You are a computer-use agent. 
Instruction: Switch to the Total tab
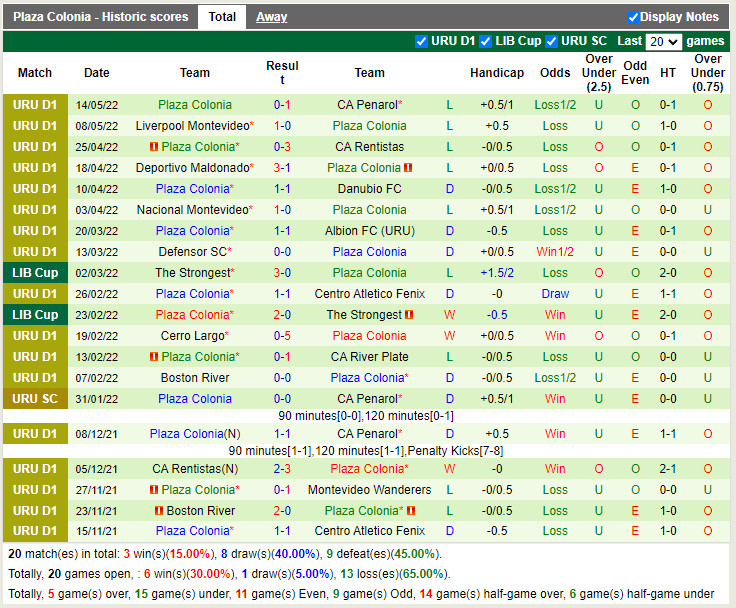(x=222, y=17)
